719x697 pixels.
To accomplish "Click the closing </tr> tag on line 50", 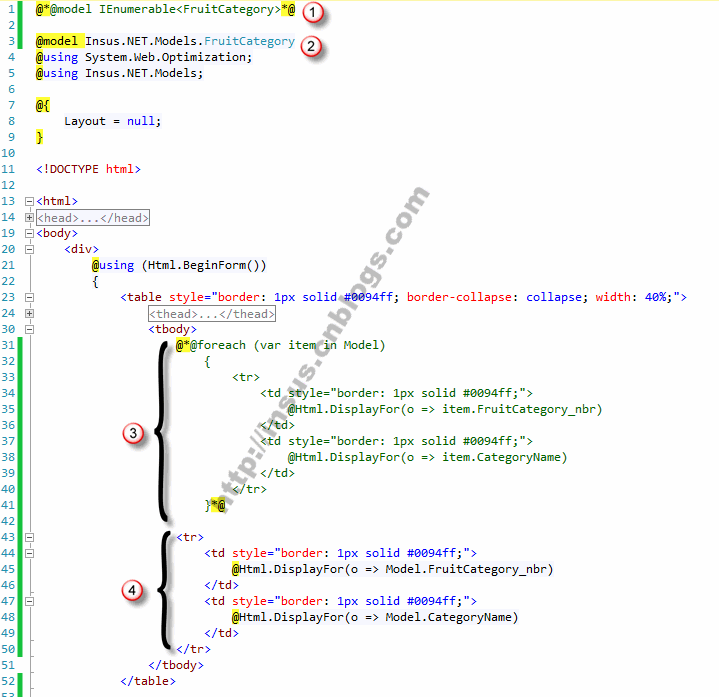I will point(194,649).
